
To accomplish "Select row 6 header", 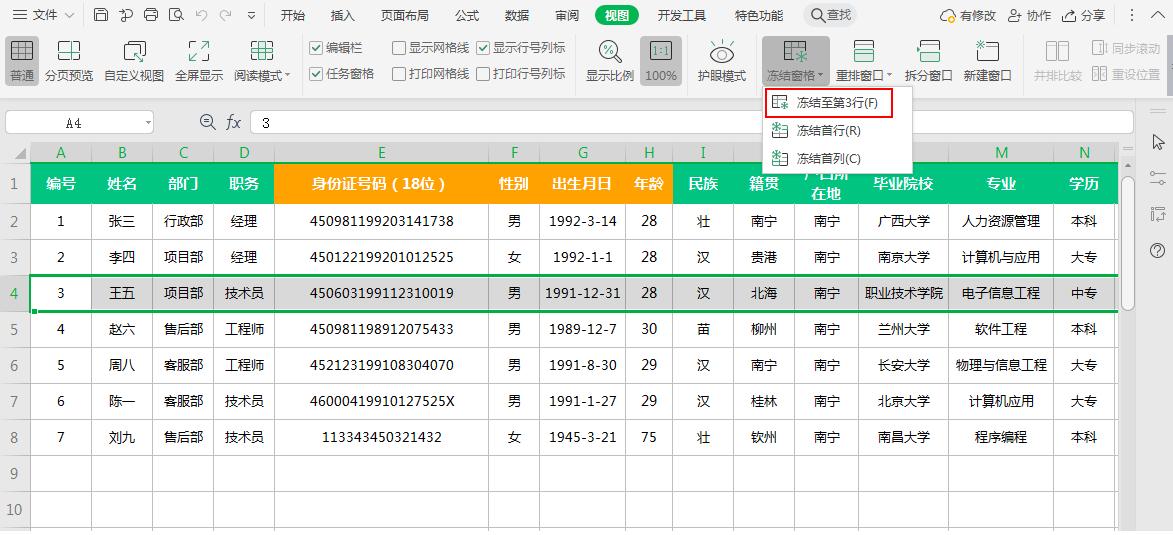I will click(x=15, y=366).
